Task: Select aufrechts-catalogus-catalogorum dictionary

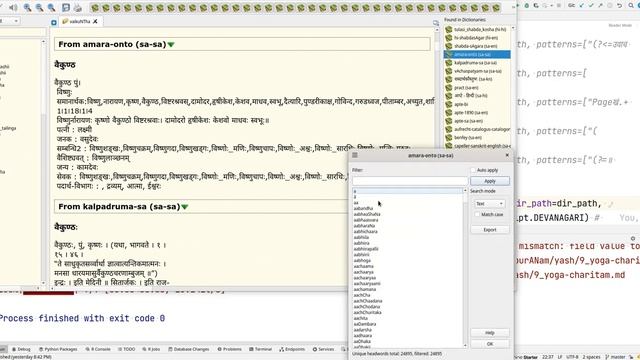Action: (482, 129)
